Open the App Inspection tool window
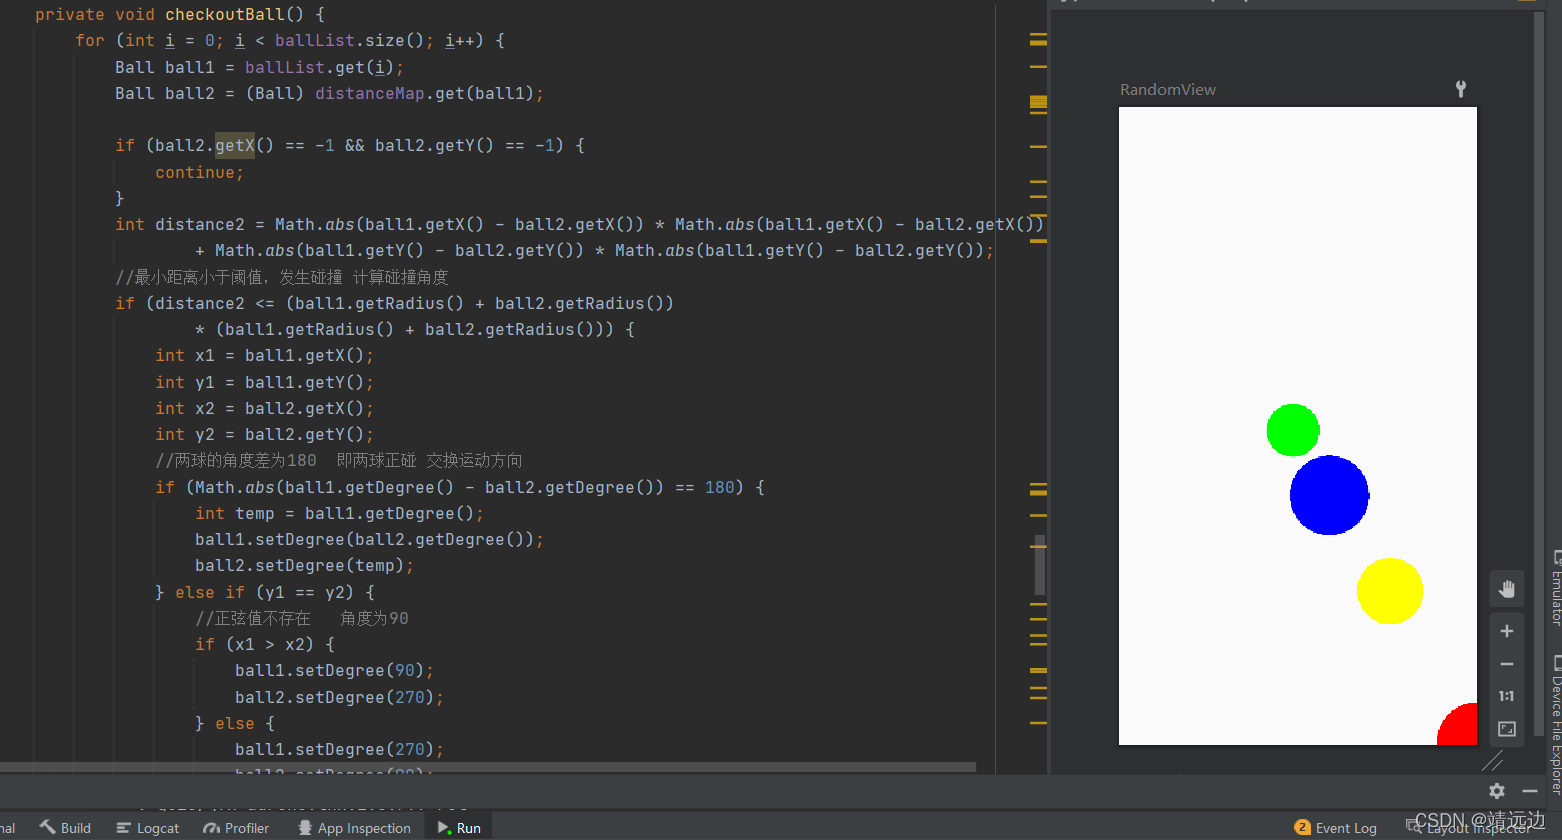Image resolution: width=1562 pixels, height=840 pixels. click(x=354, y=828)
